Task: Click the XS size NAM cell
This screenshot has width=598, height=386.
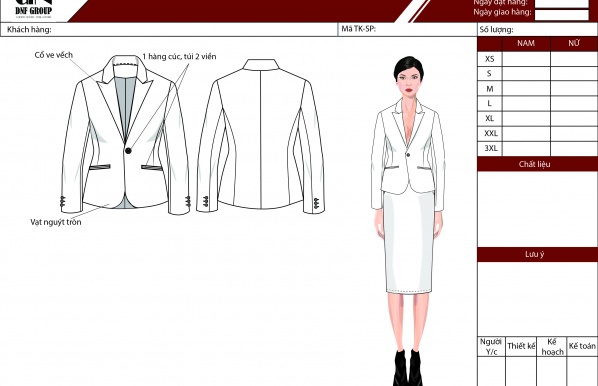Action: (x=526, y=59)
